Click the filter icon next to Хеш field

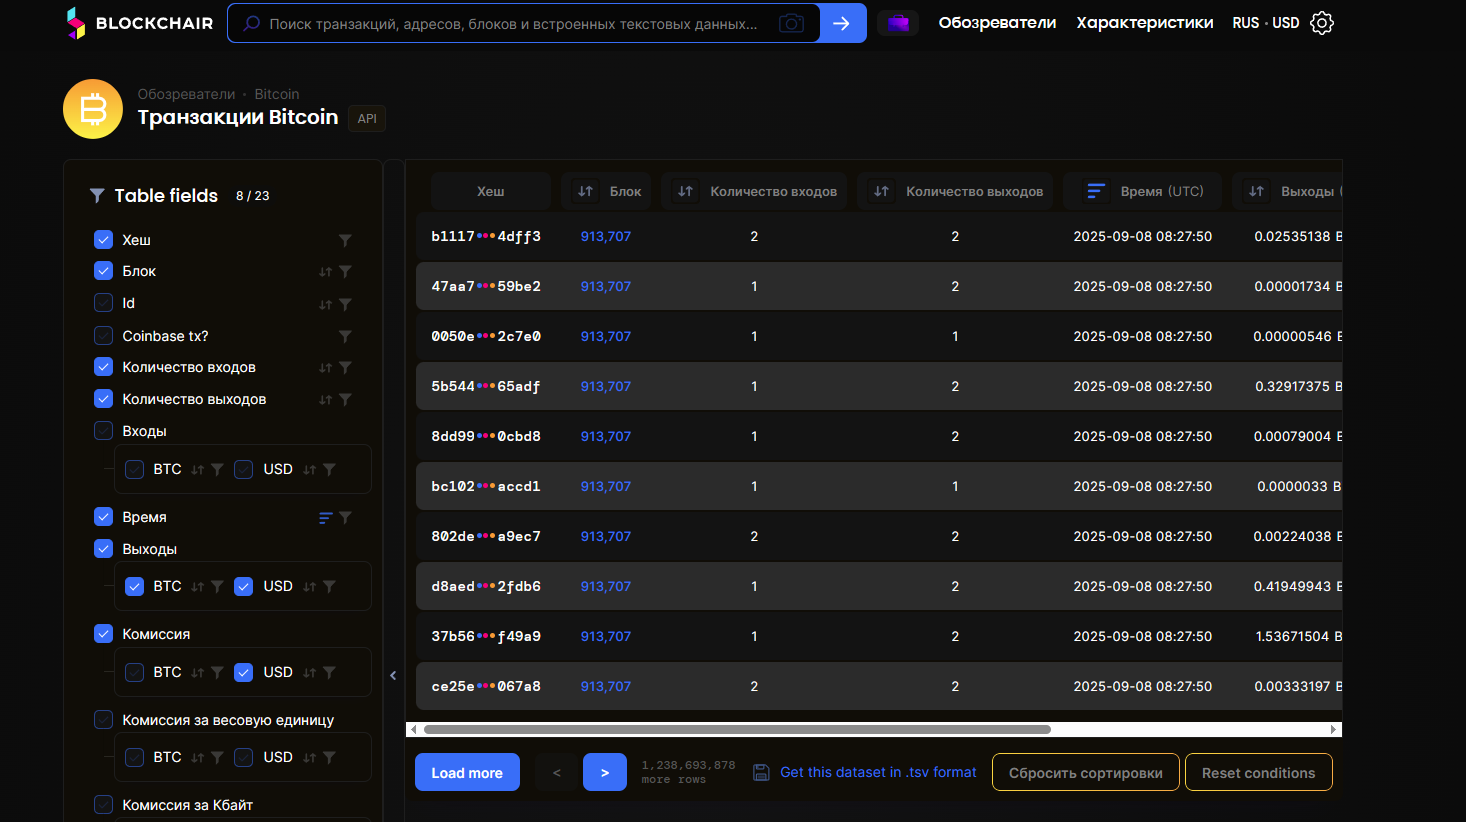pos(345,240)
